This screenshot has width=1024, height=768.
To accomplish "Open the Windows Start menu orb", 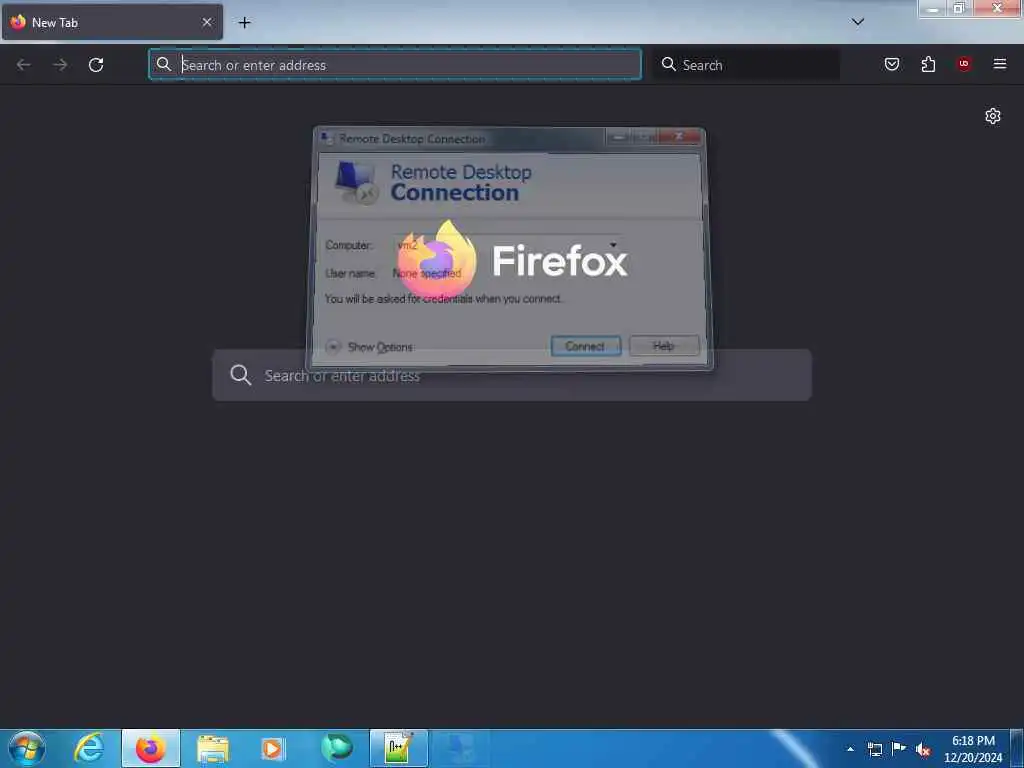I will pos(27,748).
